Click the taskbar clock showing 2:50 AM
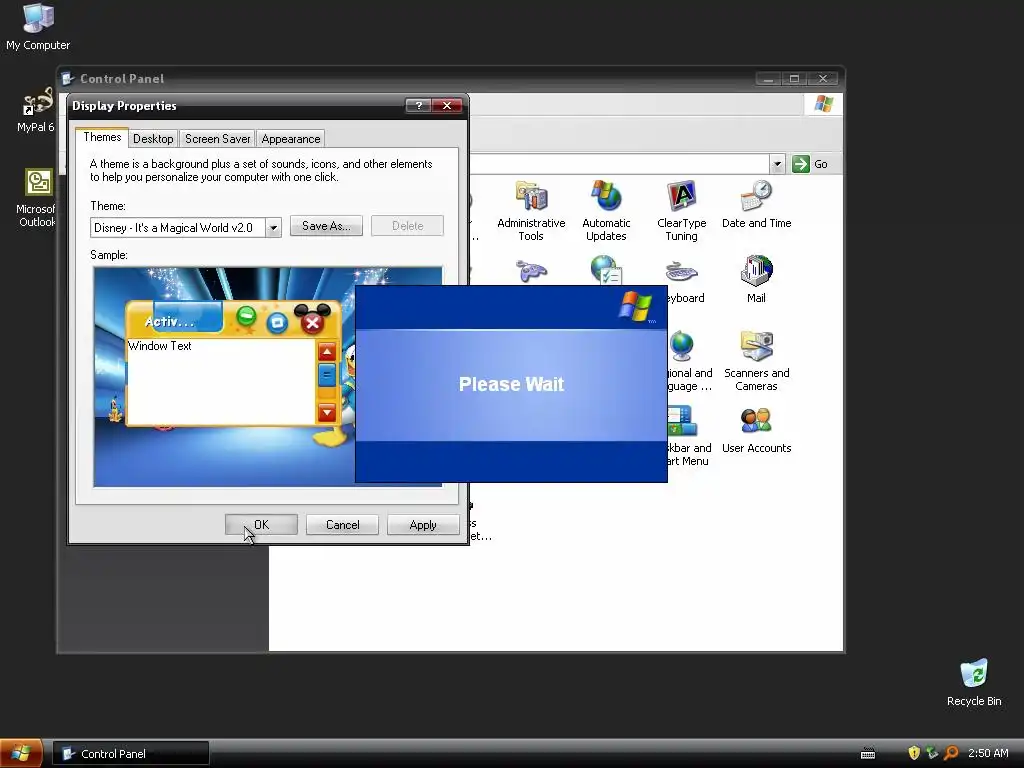The image size is (1024, 768). [x=988, y=753]
